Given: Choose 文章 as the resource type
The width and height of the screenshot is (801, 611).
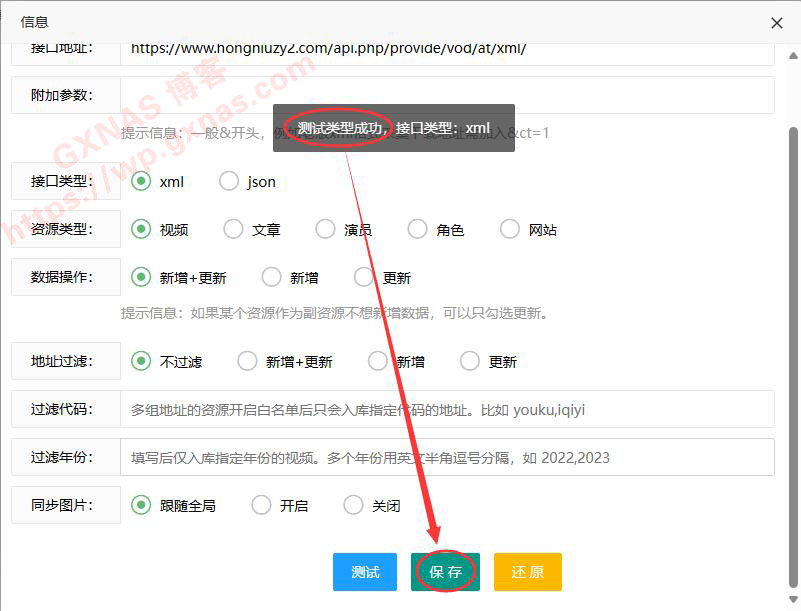Looking at the screenshot, I should point(234,229).
